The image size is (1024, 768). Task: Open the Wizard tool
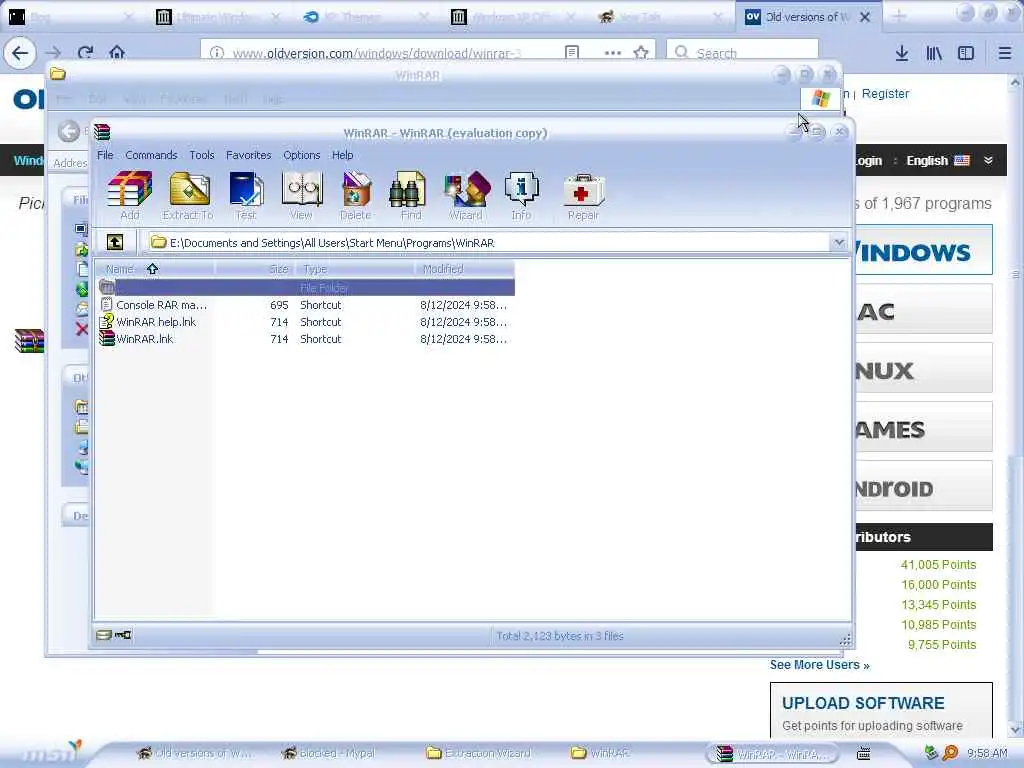click(x=466, y=195)
